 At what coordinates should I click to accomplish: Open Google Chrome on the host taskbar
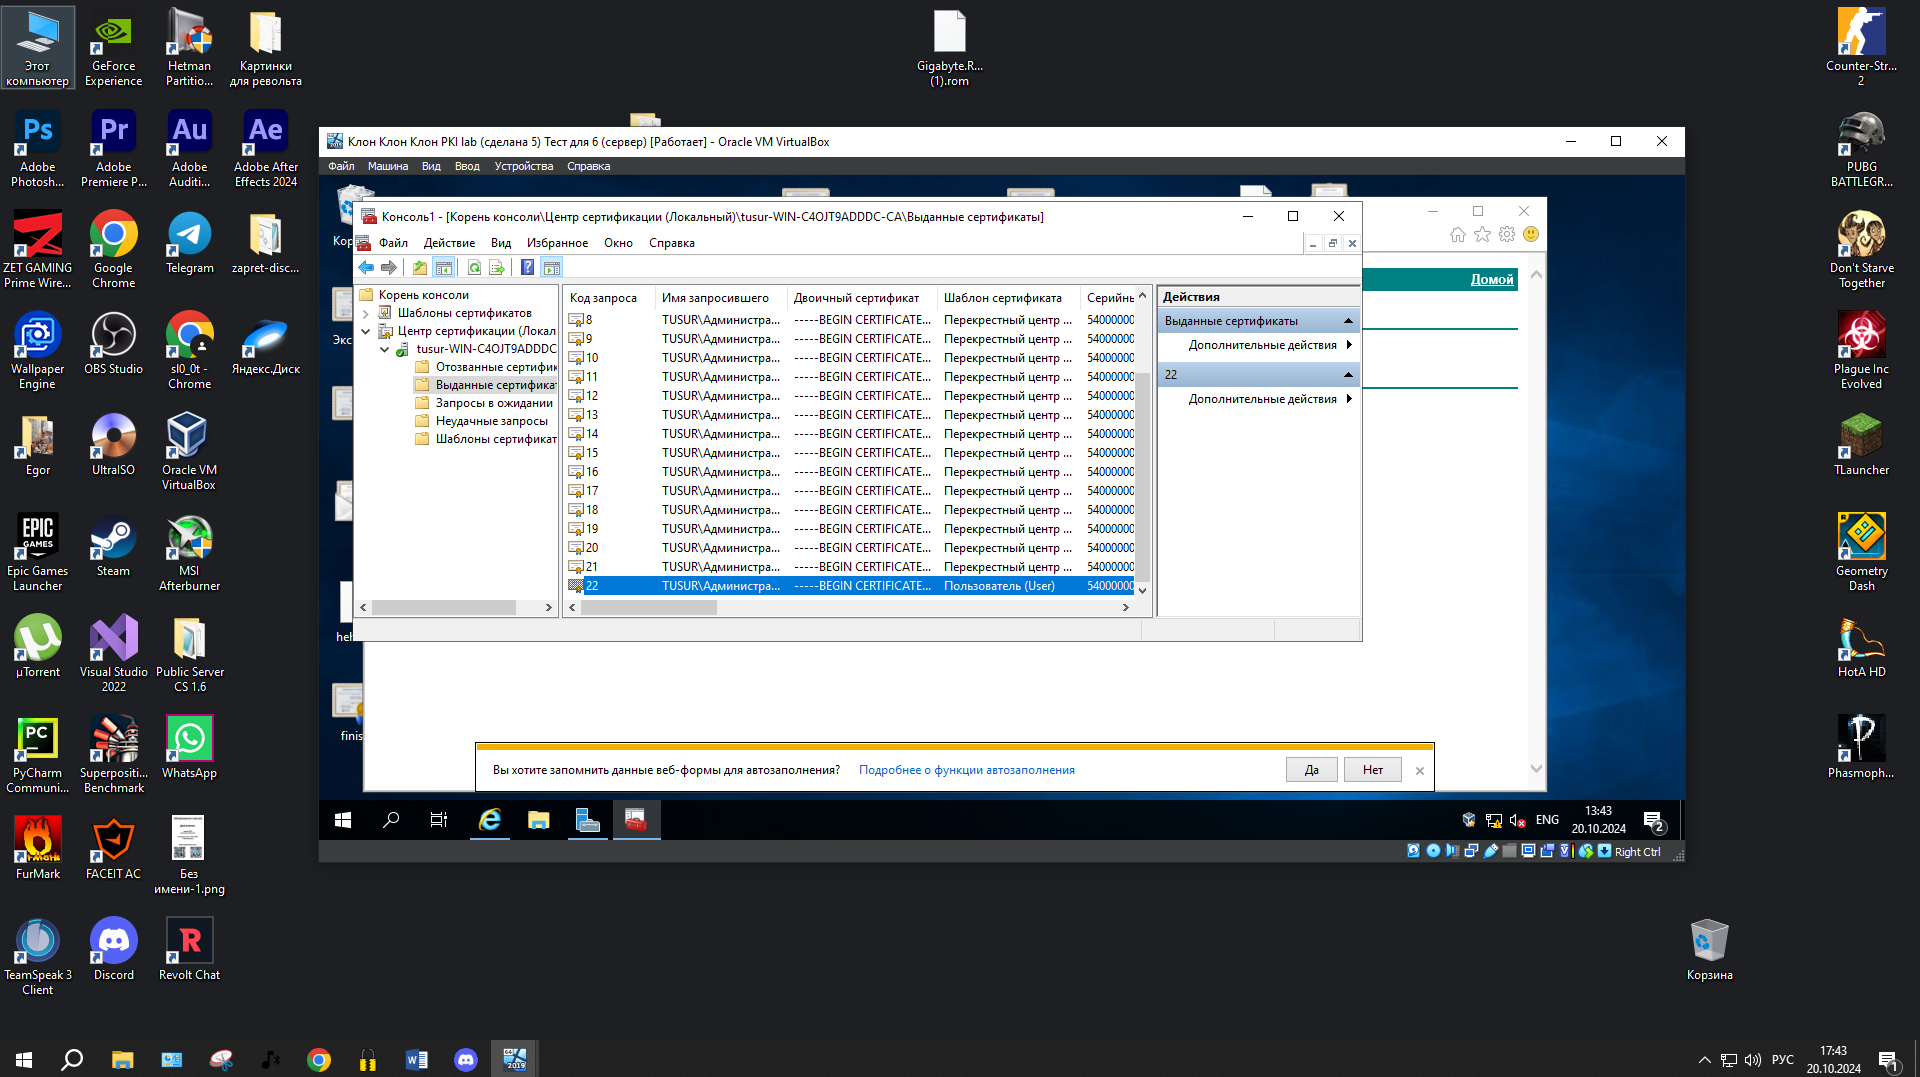coord(319,1060)
